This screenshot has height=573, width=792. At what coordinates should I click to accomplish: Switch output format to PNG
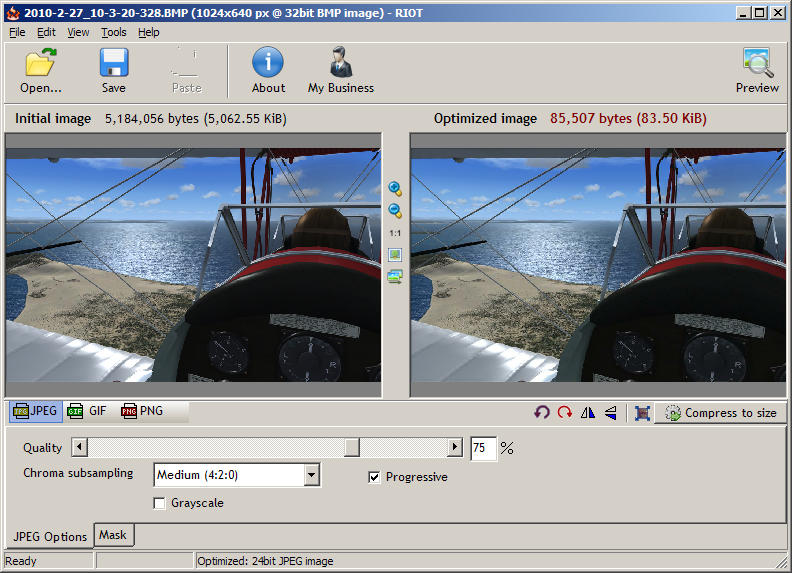pyautogui.click(x=142, y=411)
